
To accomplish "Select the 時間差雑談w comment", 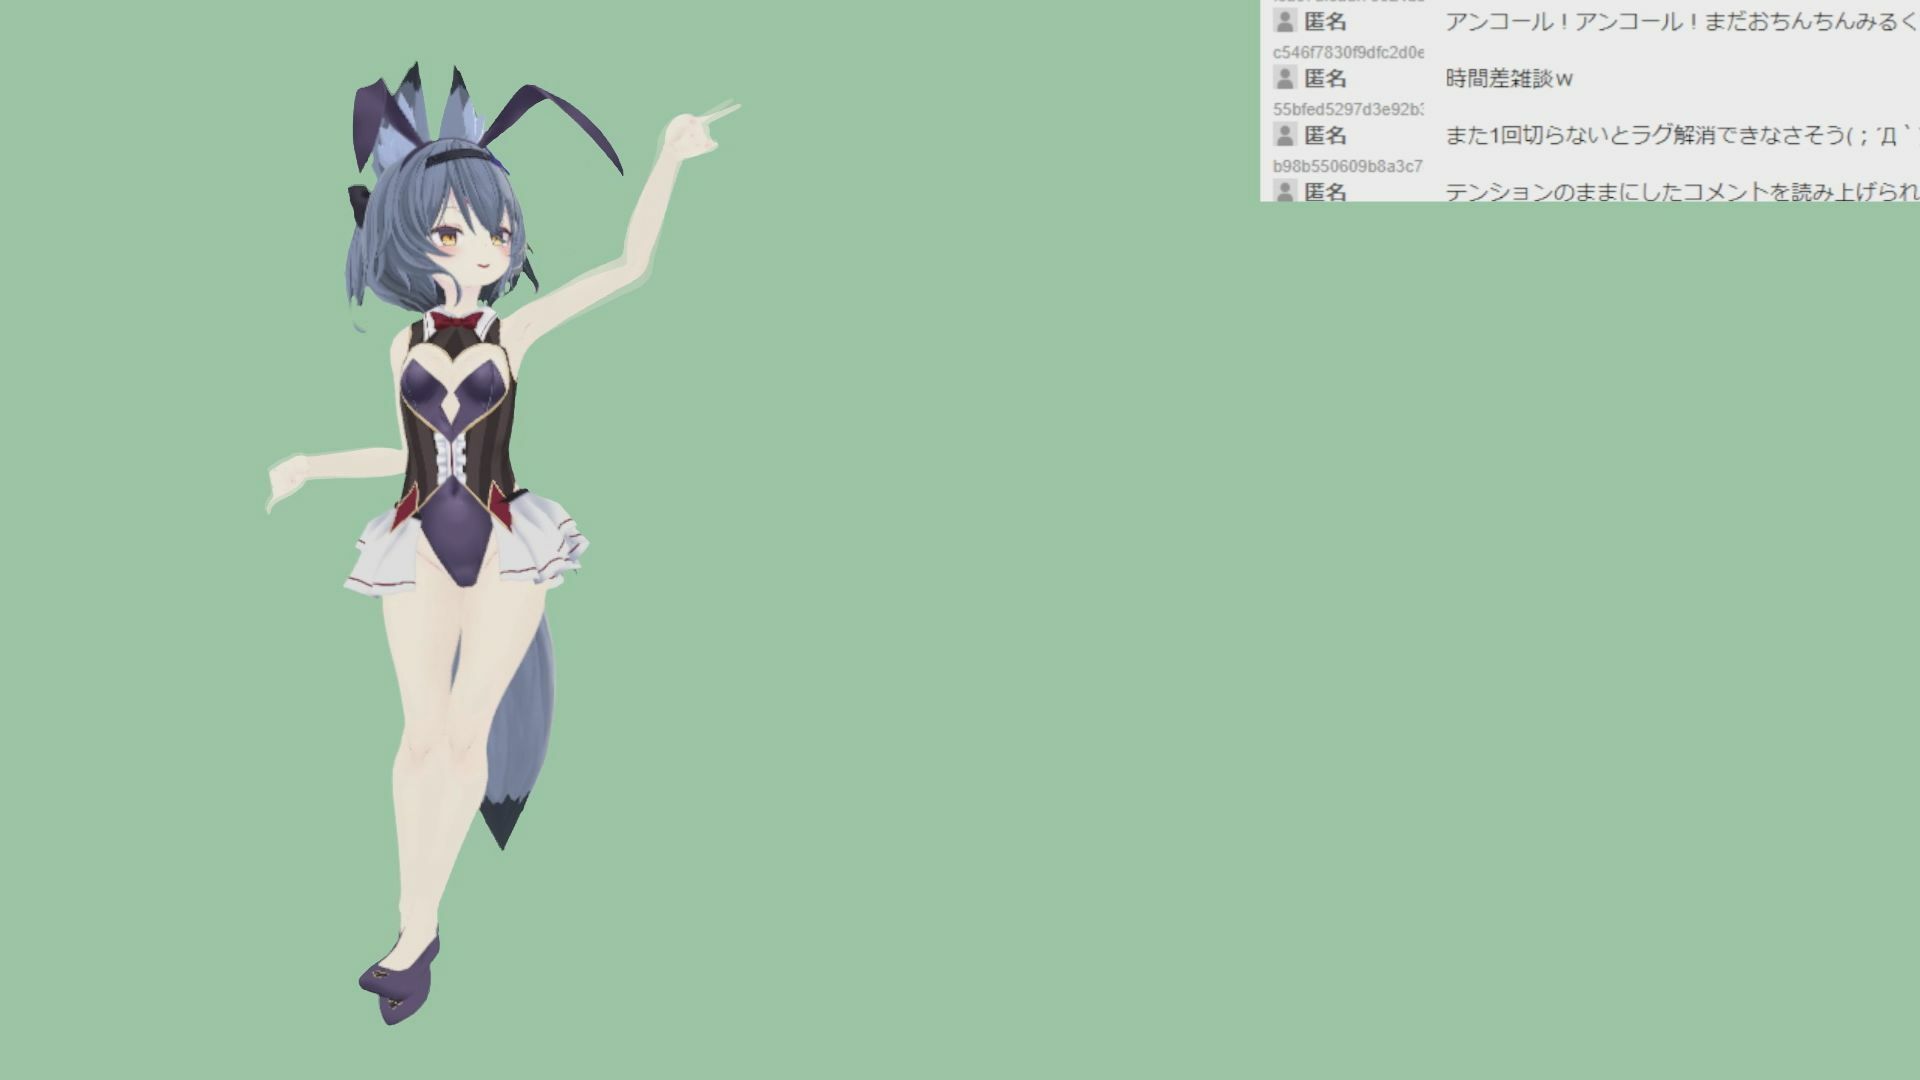I will [1509, 78].
